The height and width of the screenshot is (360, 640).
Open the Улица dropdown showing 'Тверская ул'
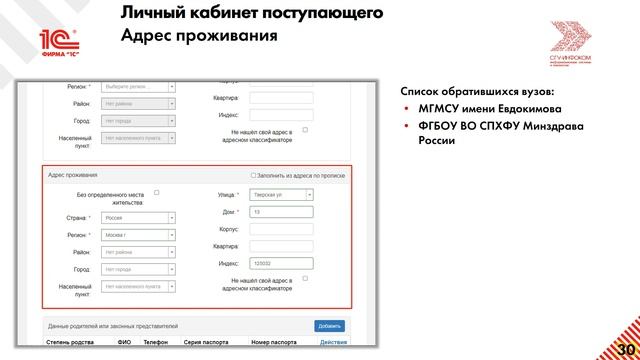pos(281,195)
